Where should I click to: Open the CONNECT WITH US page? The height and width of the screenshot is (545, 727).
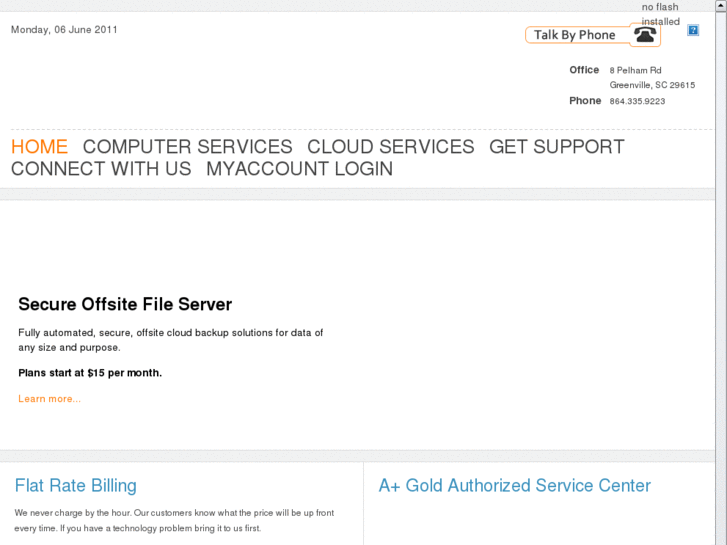101,169
